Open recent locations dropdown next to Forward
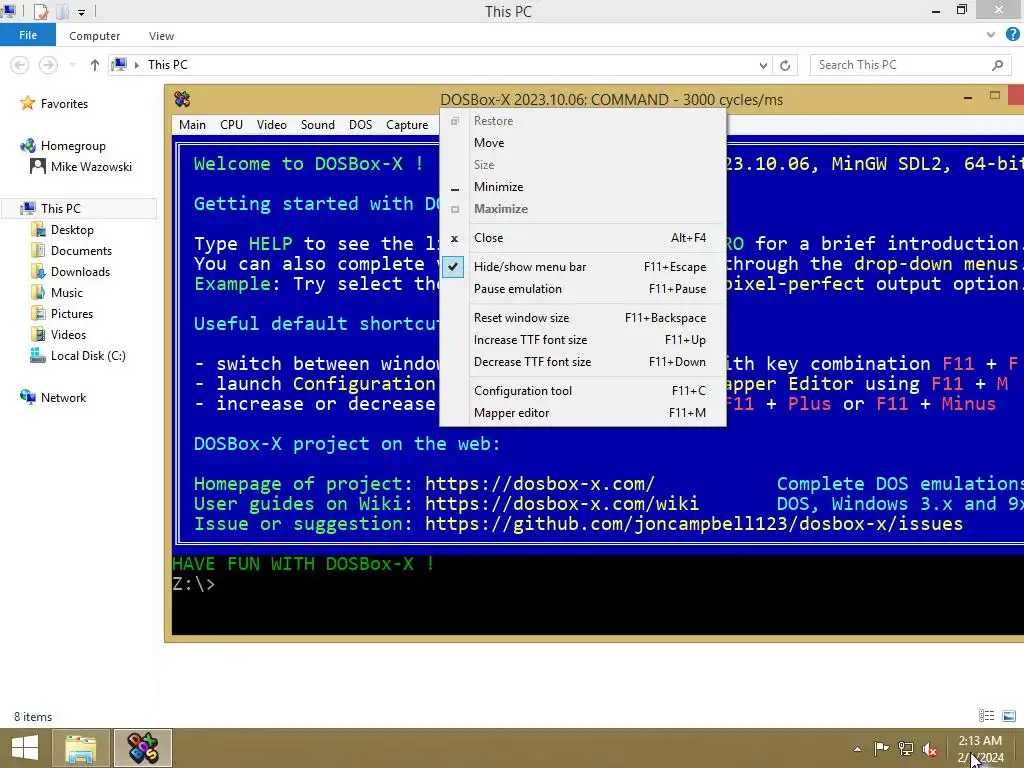The height and width of the screenshot is (768, 1024). click(72, 65)
